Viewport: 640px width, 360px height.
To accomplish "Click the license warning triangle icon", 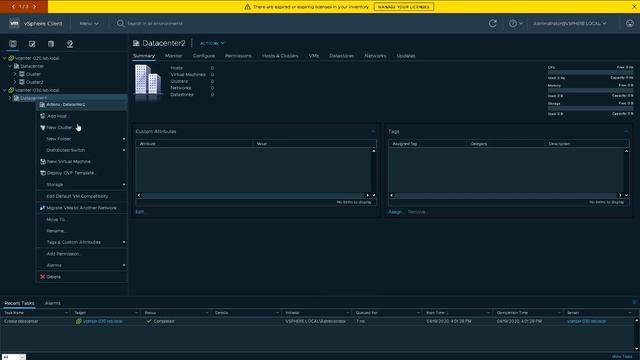I will (247, 7).
